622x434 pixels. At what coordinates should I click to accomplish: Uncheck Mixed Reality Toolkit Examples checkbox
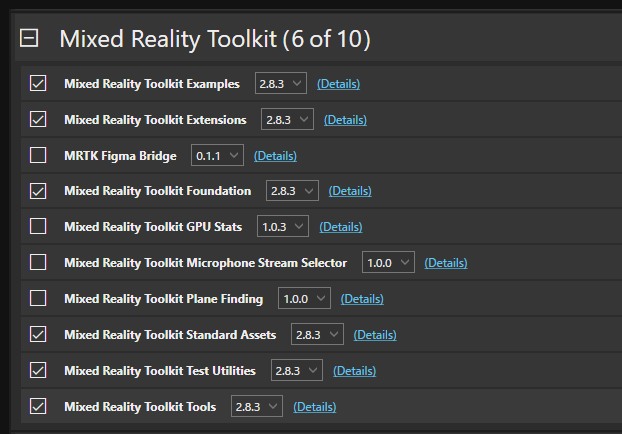(38, 84)
